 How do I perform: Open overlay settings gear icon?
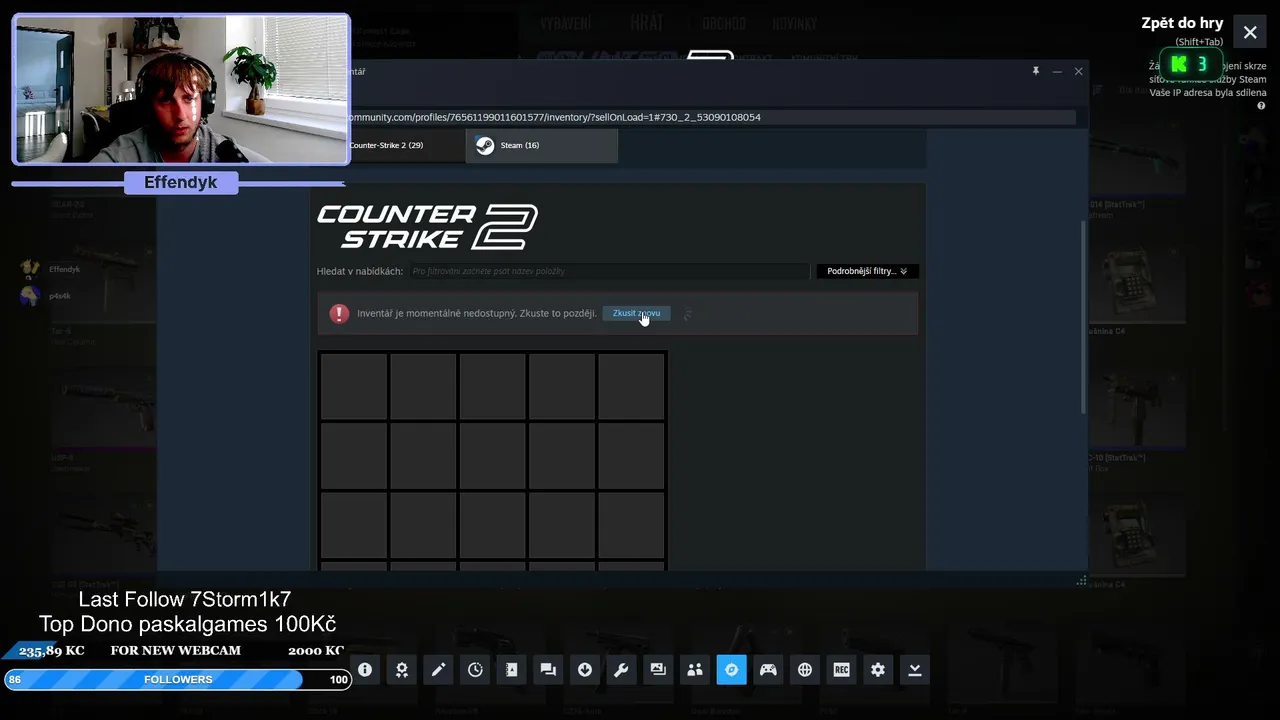click(878, 670)
